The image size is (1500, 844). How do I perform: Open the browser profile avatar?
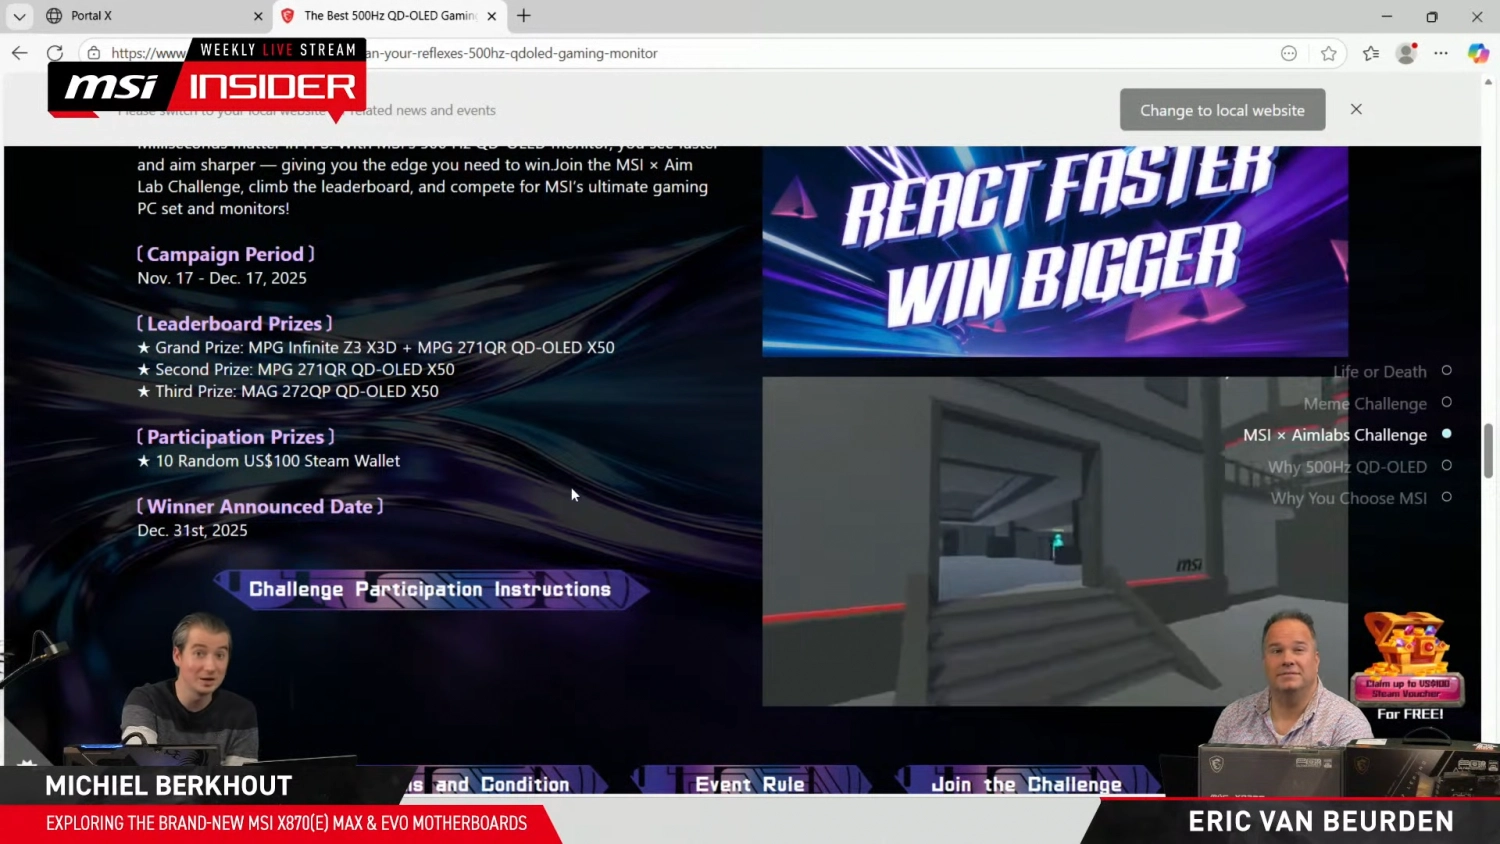[1406, 54]
